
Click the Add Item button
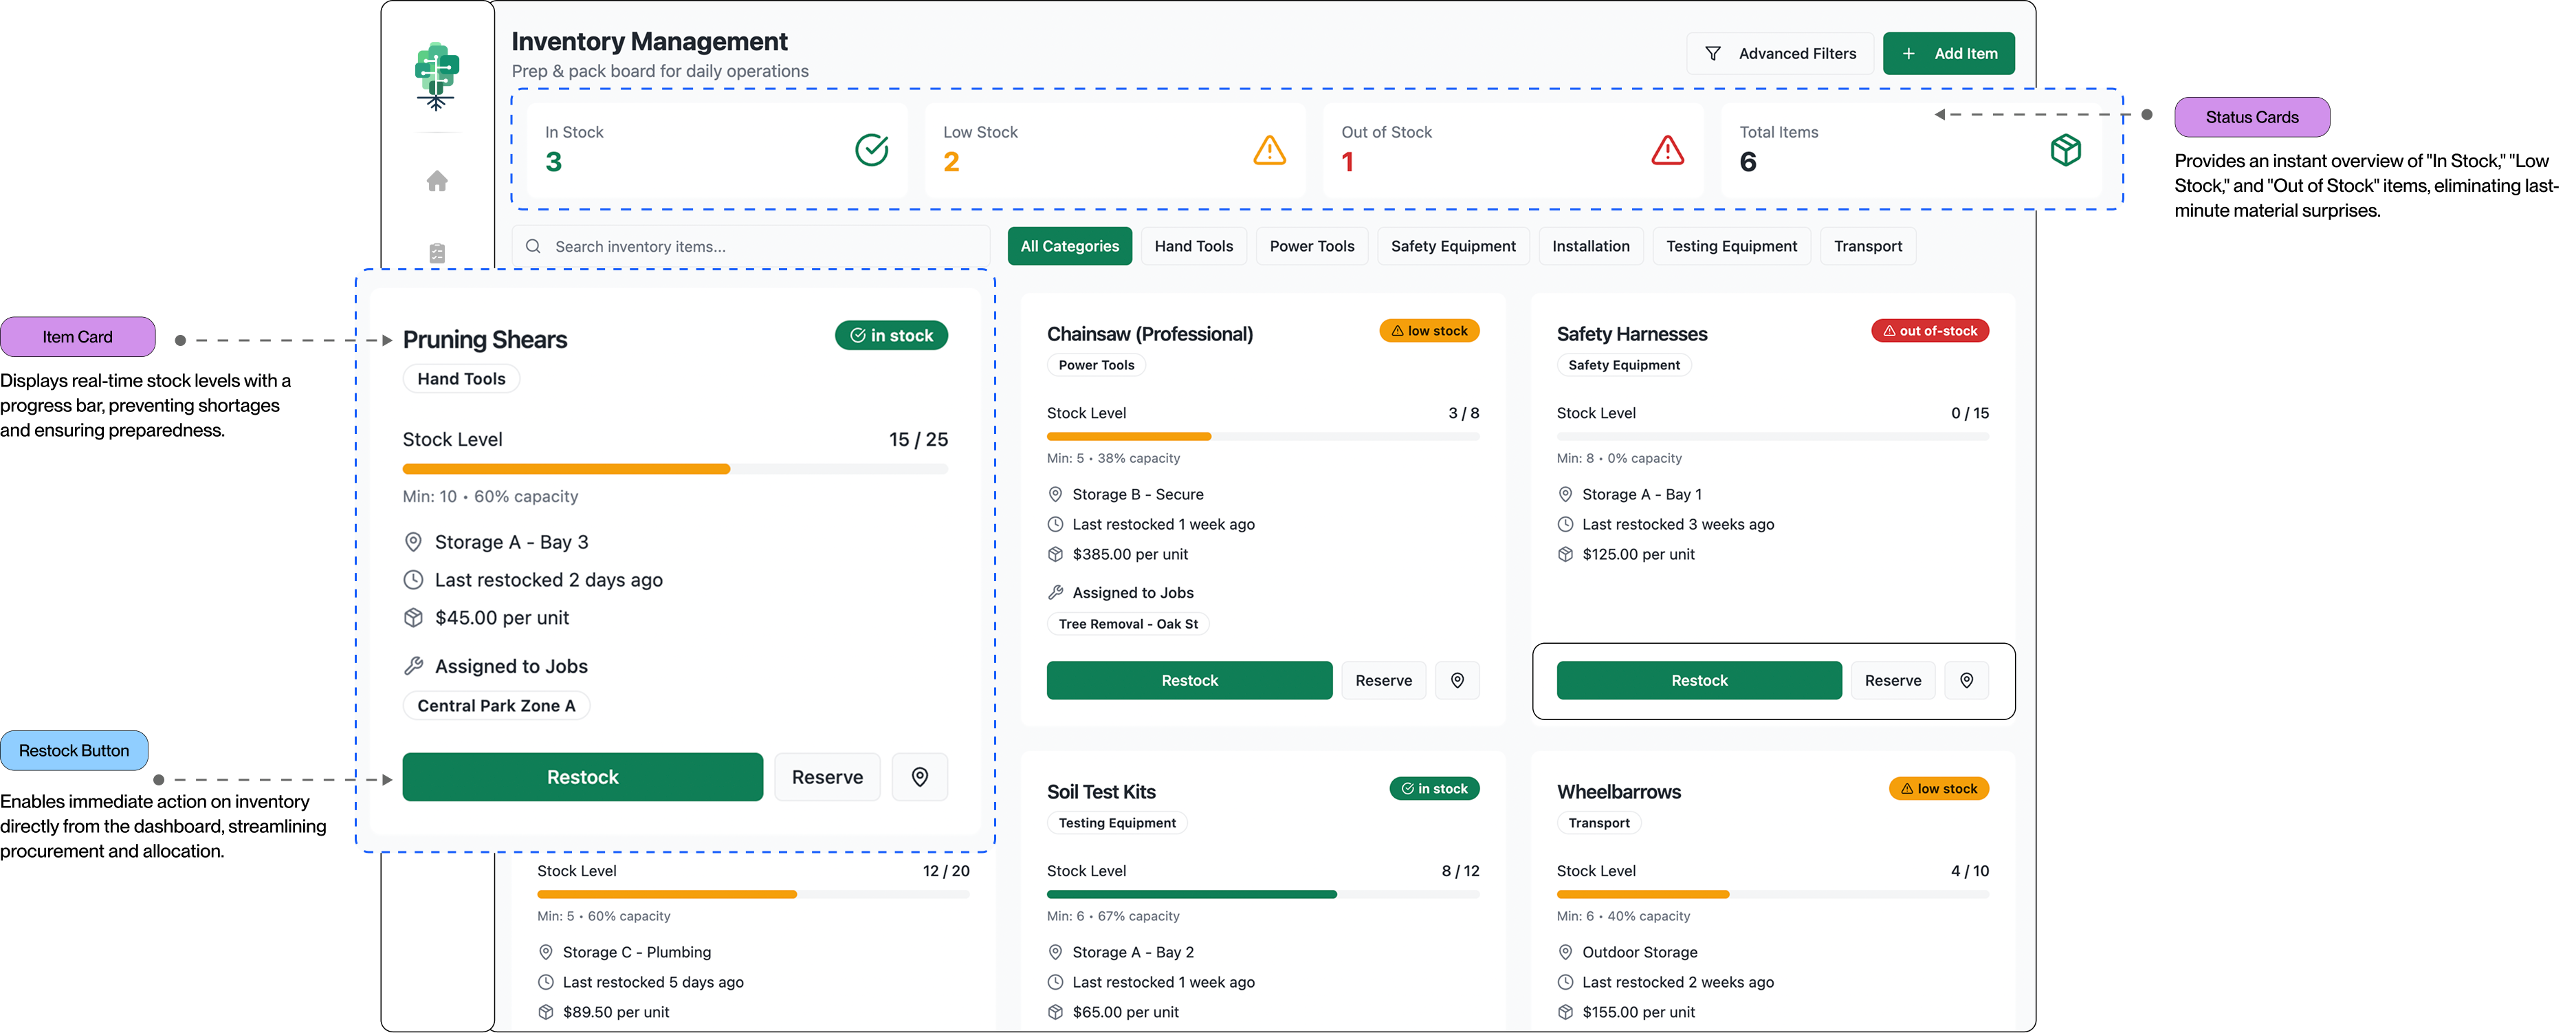tap(1948, 54)
